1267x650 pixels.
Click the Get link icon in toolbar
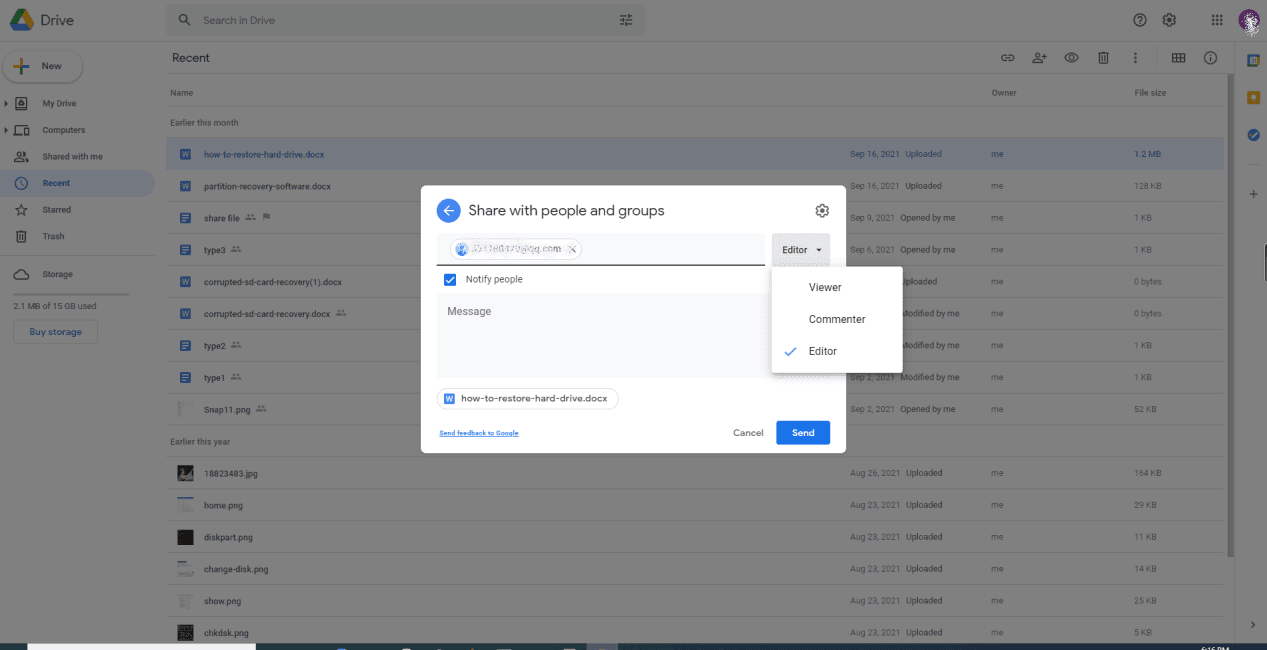point(1008,58)
